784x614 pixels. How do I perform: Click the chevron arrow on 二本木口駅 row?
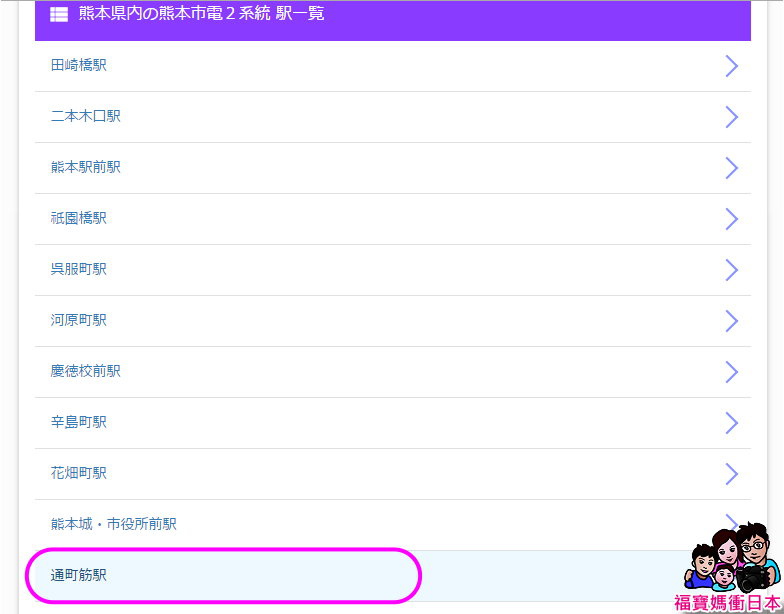pos(732,117)
